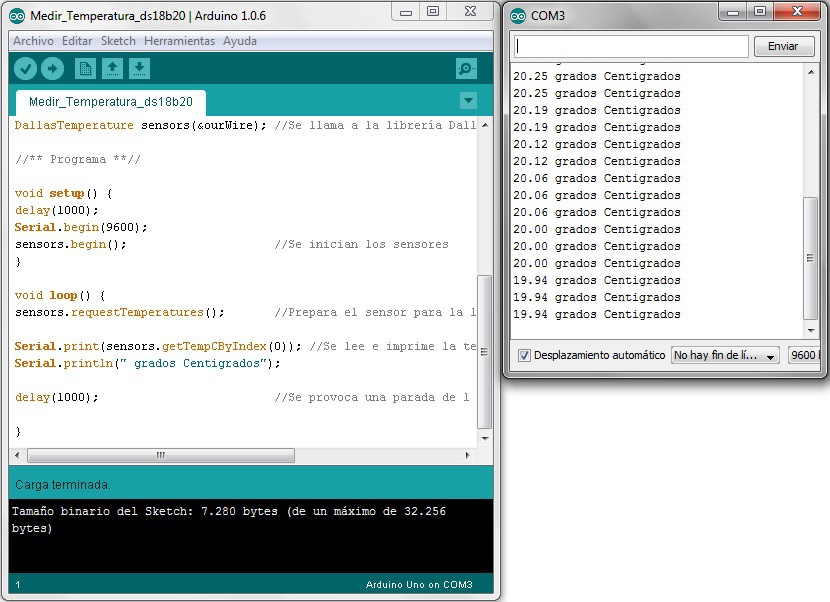
Task: Open the Ayuda menu
Action: click(x=240, y=41)
